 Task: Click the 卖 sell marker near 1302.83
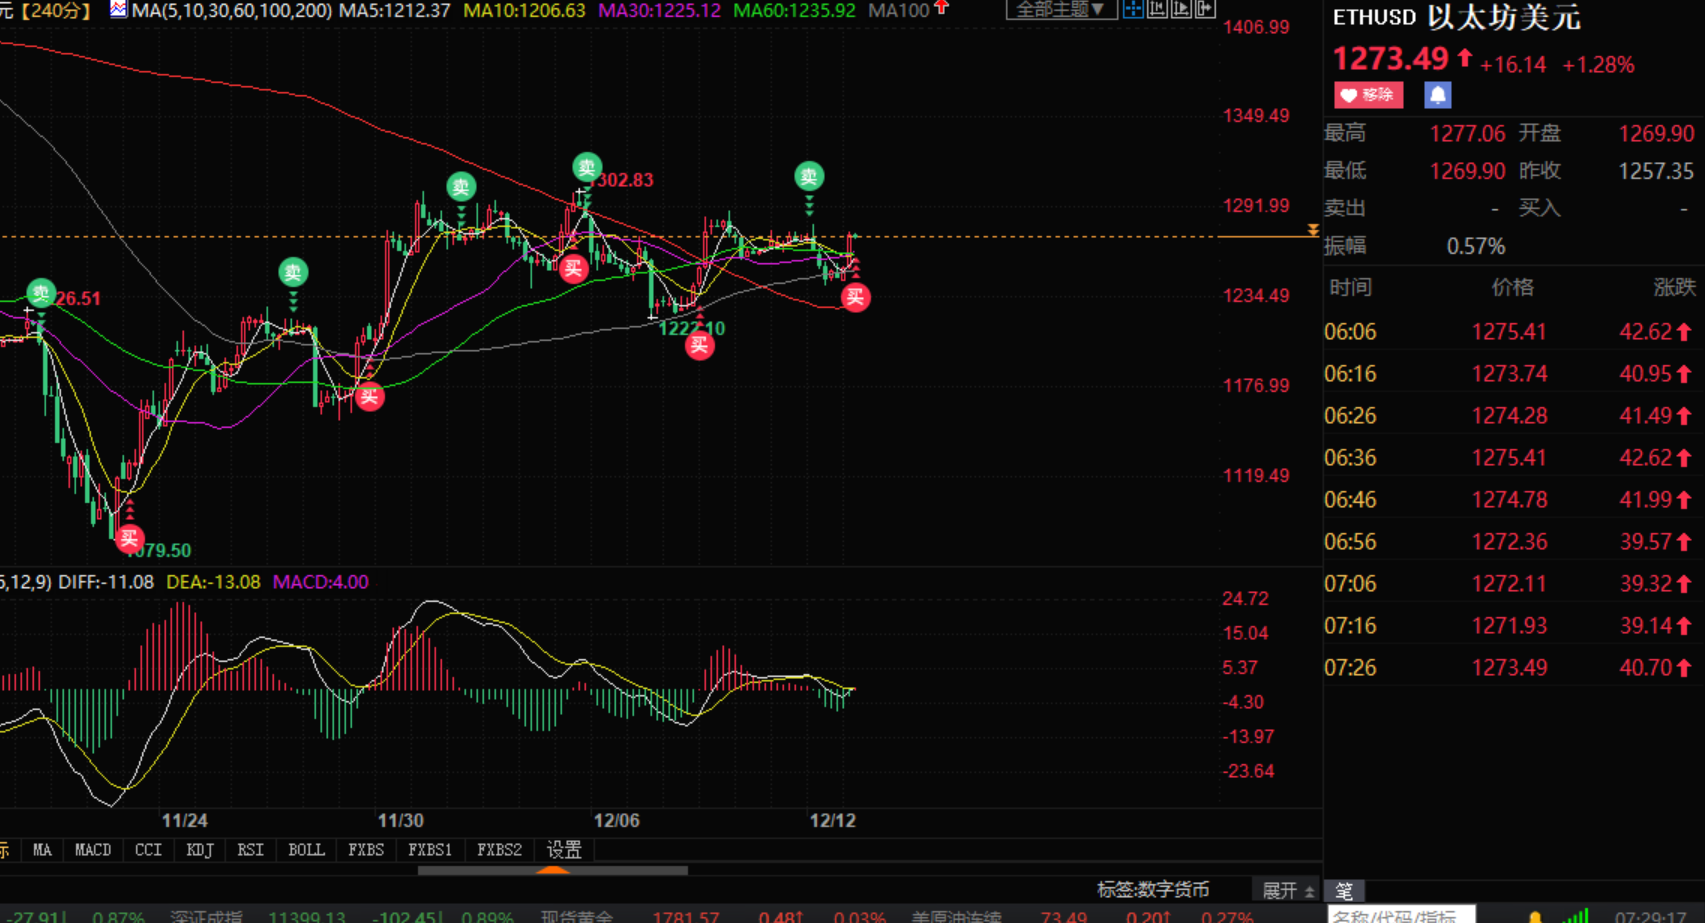pos(587,167)
